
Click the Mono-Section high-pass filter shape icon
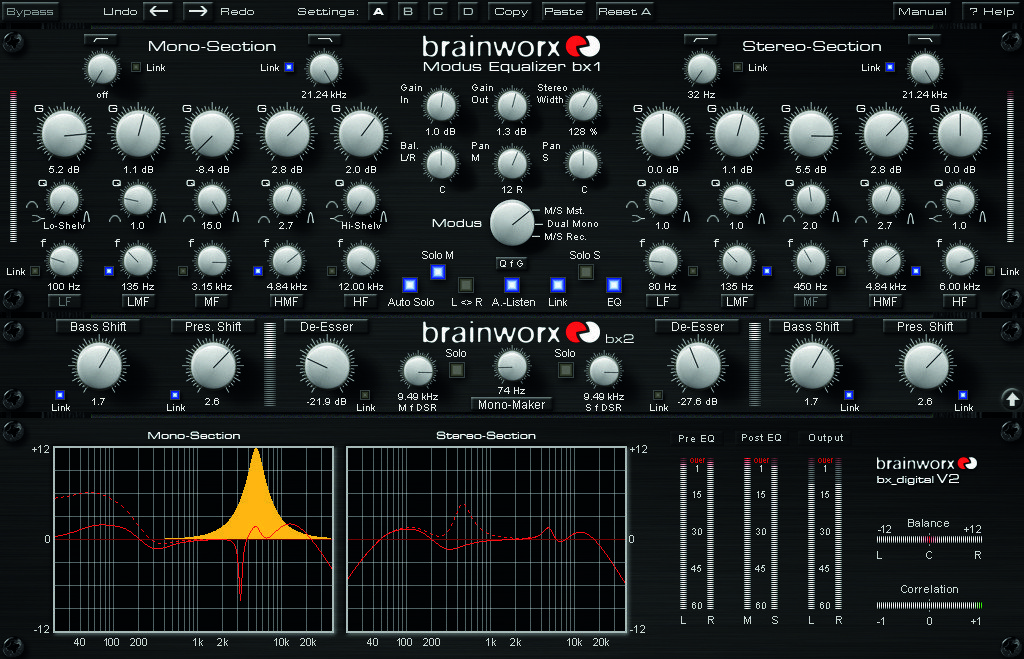click(x=101, y=40)
